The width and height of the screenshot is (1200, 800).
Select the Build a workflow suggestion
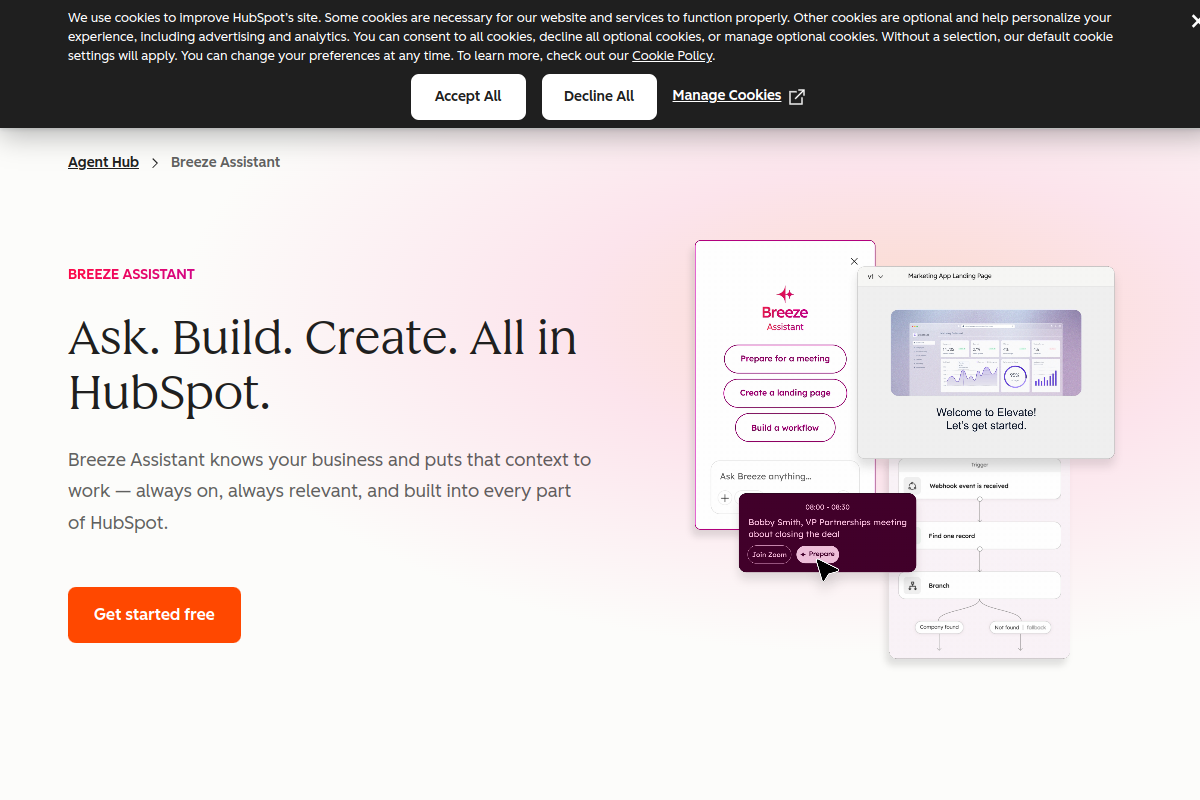coord(785,428)
